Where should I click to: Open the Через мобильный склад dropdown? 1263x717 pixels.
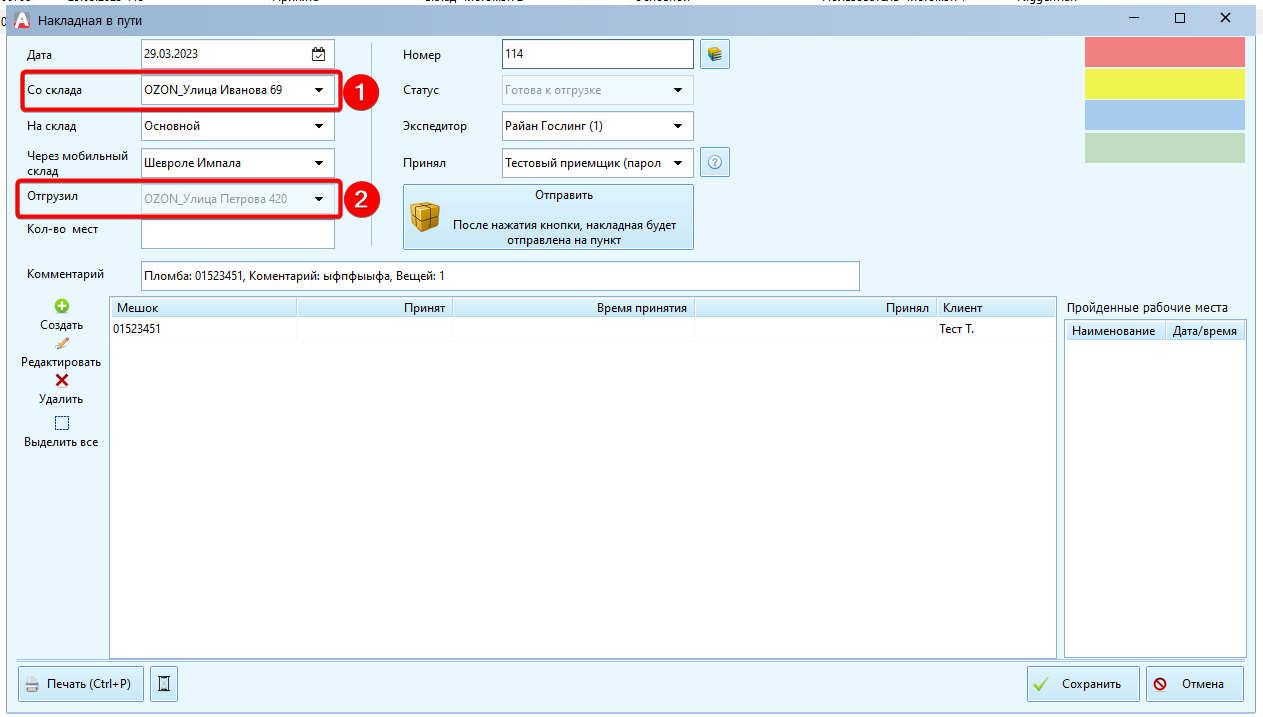[319, 163]
